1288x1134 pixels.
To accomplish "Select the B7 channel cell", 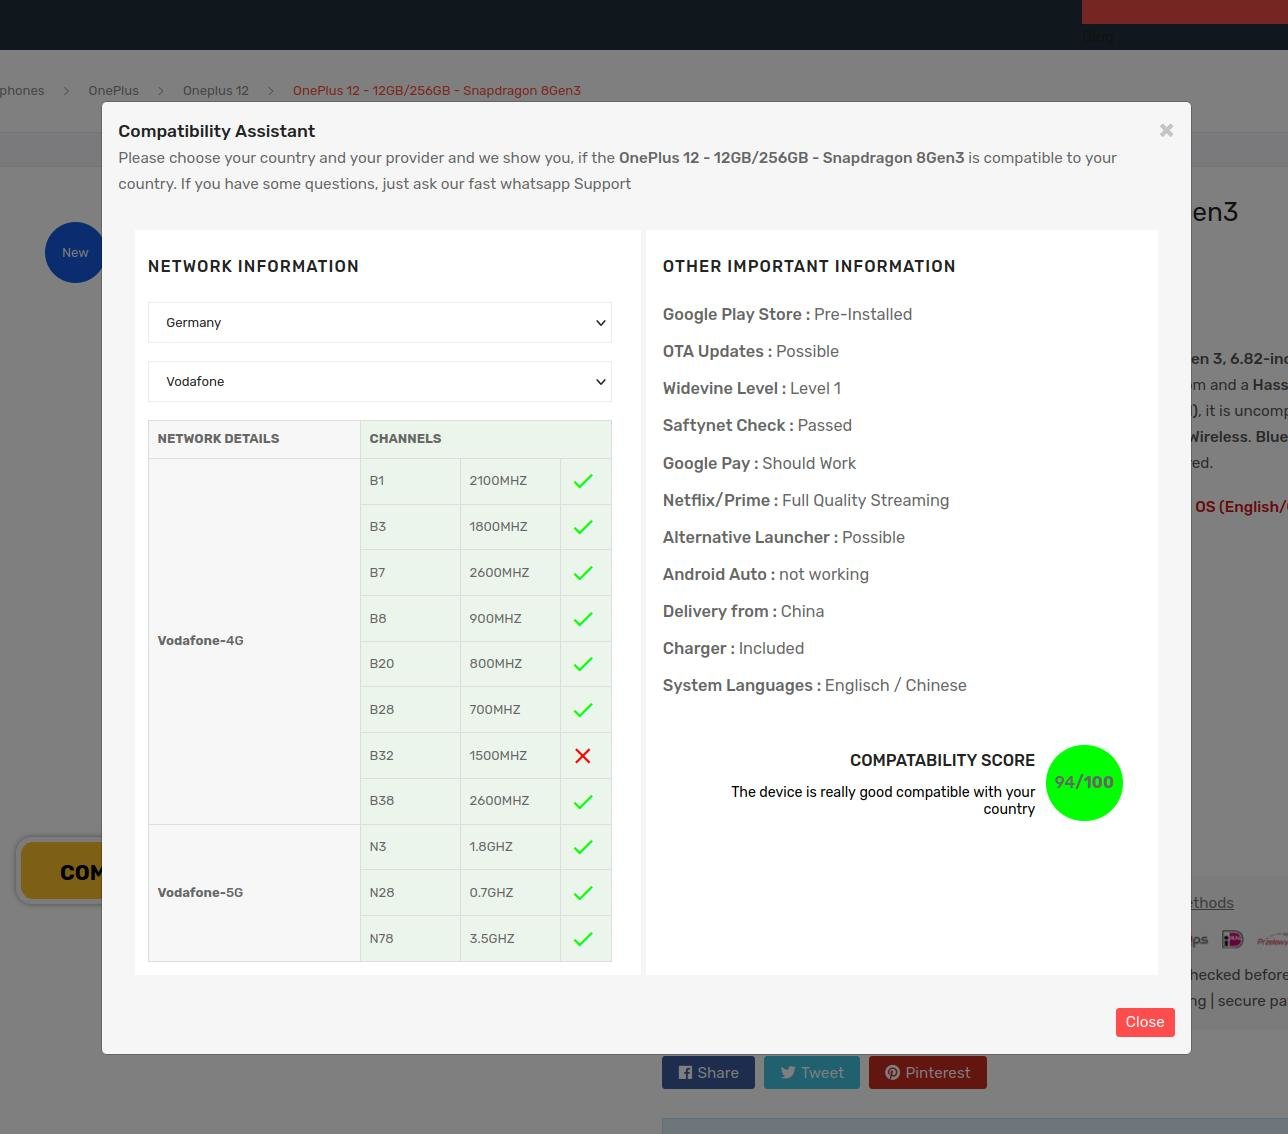I will pyautogui.click(x=410, y=573).
